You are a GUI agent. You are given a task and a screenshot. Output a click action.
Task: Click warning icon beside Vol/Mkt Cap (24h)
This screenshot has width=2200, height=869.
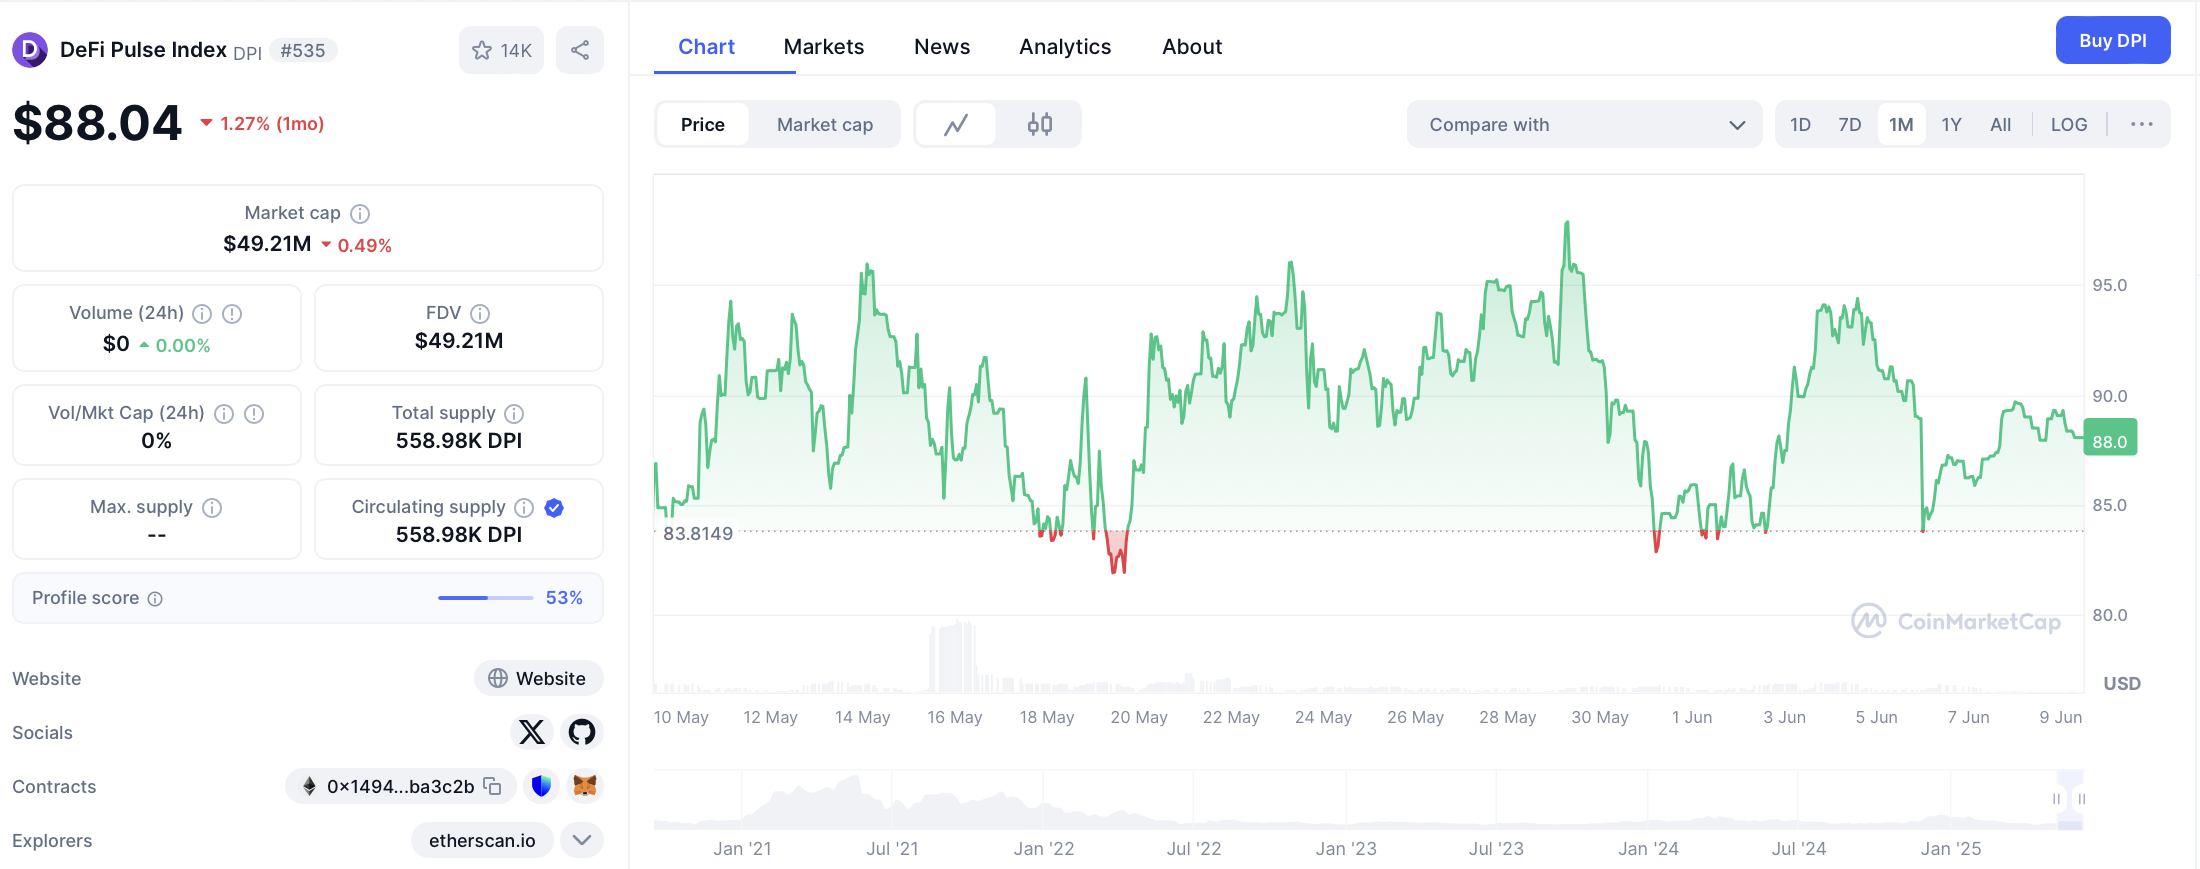[254, 414]
